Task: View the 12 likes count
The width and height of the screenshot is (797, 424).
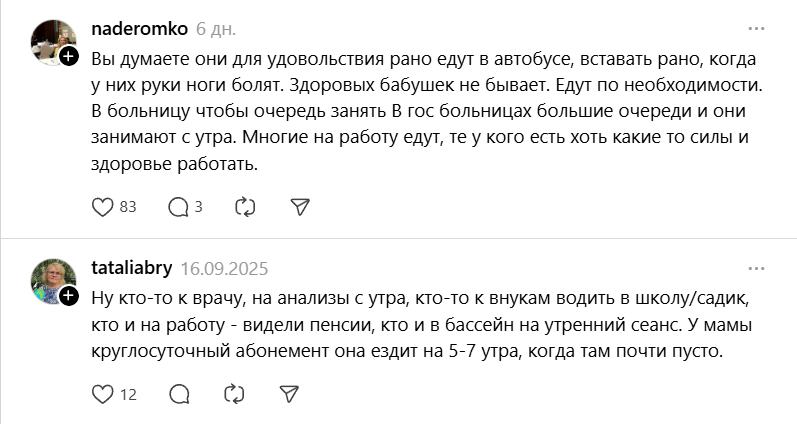Action: (128, 394)
